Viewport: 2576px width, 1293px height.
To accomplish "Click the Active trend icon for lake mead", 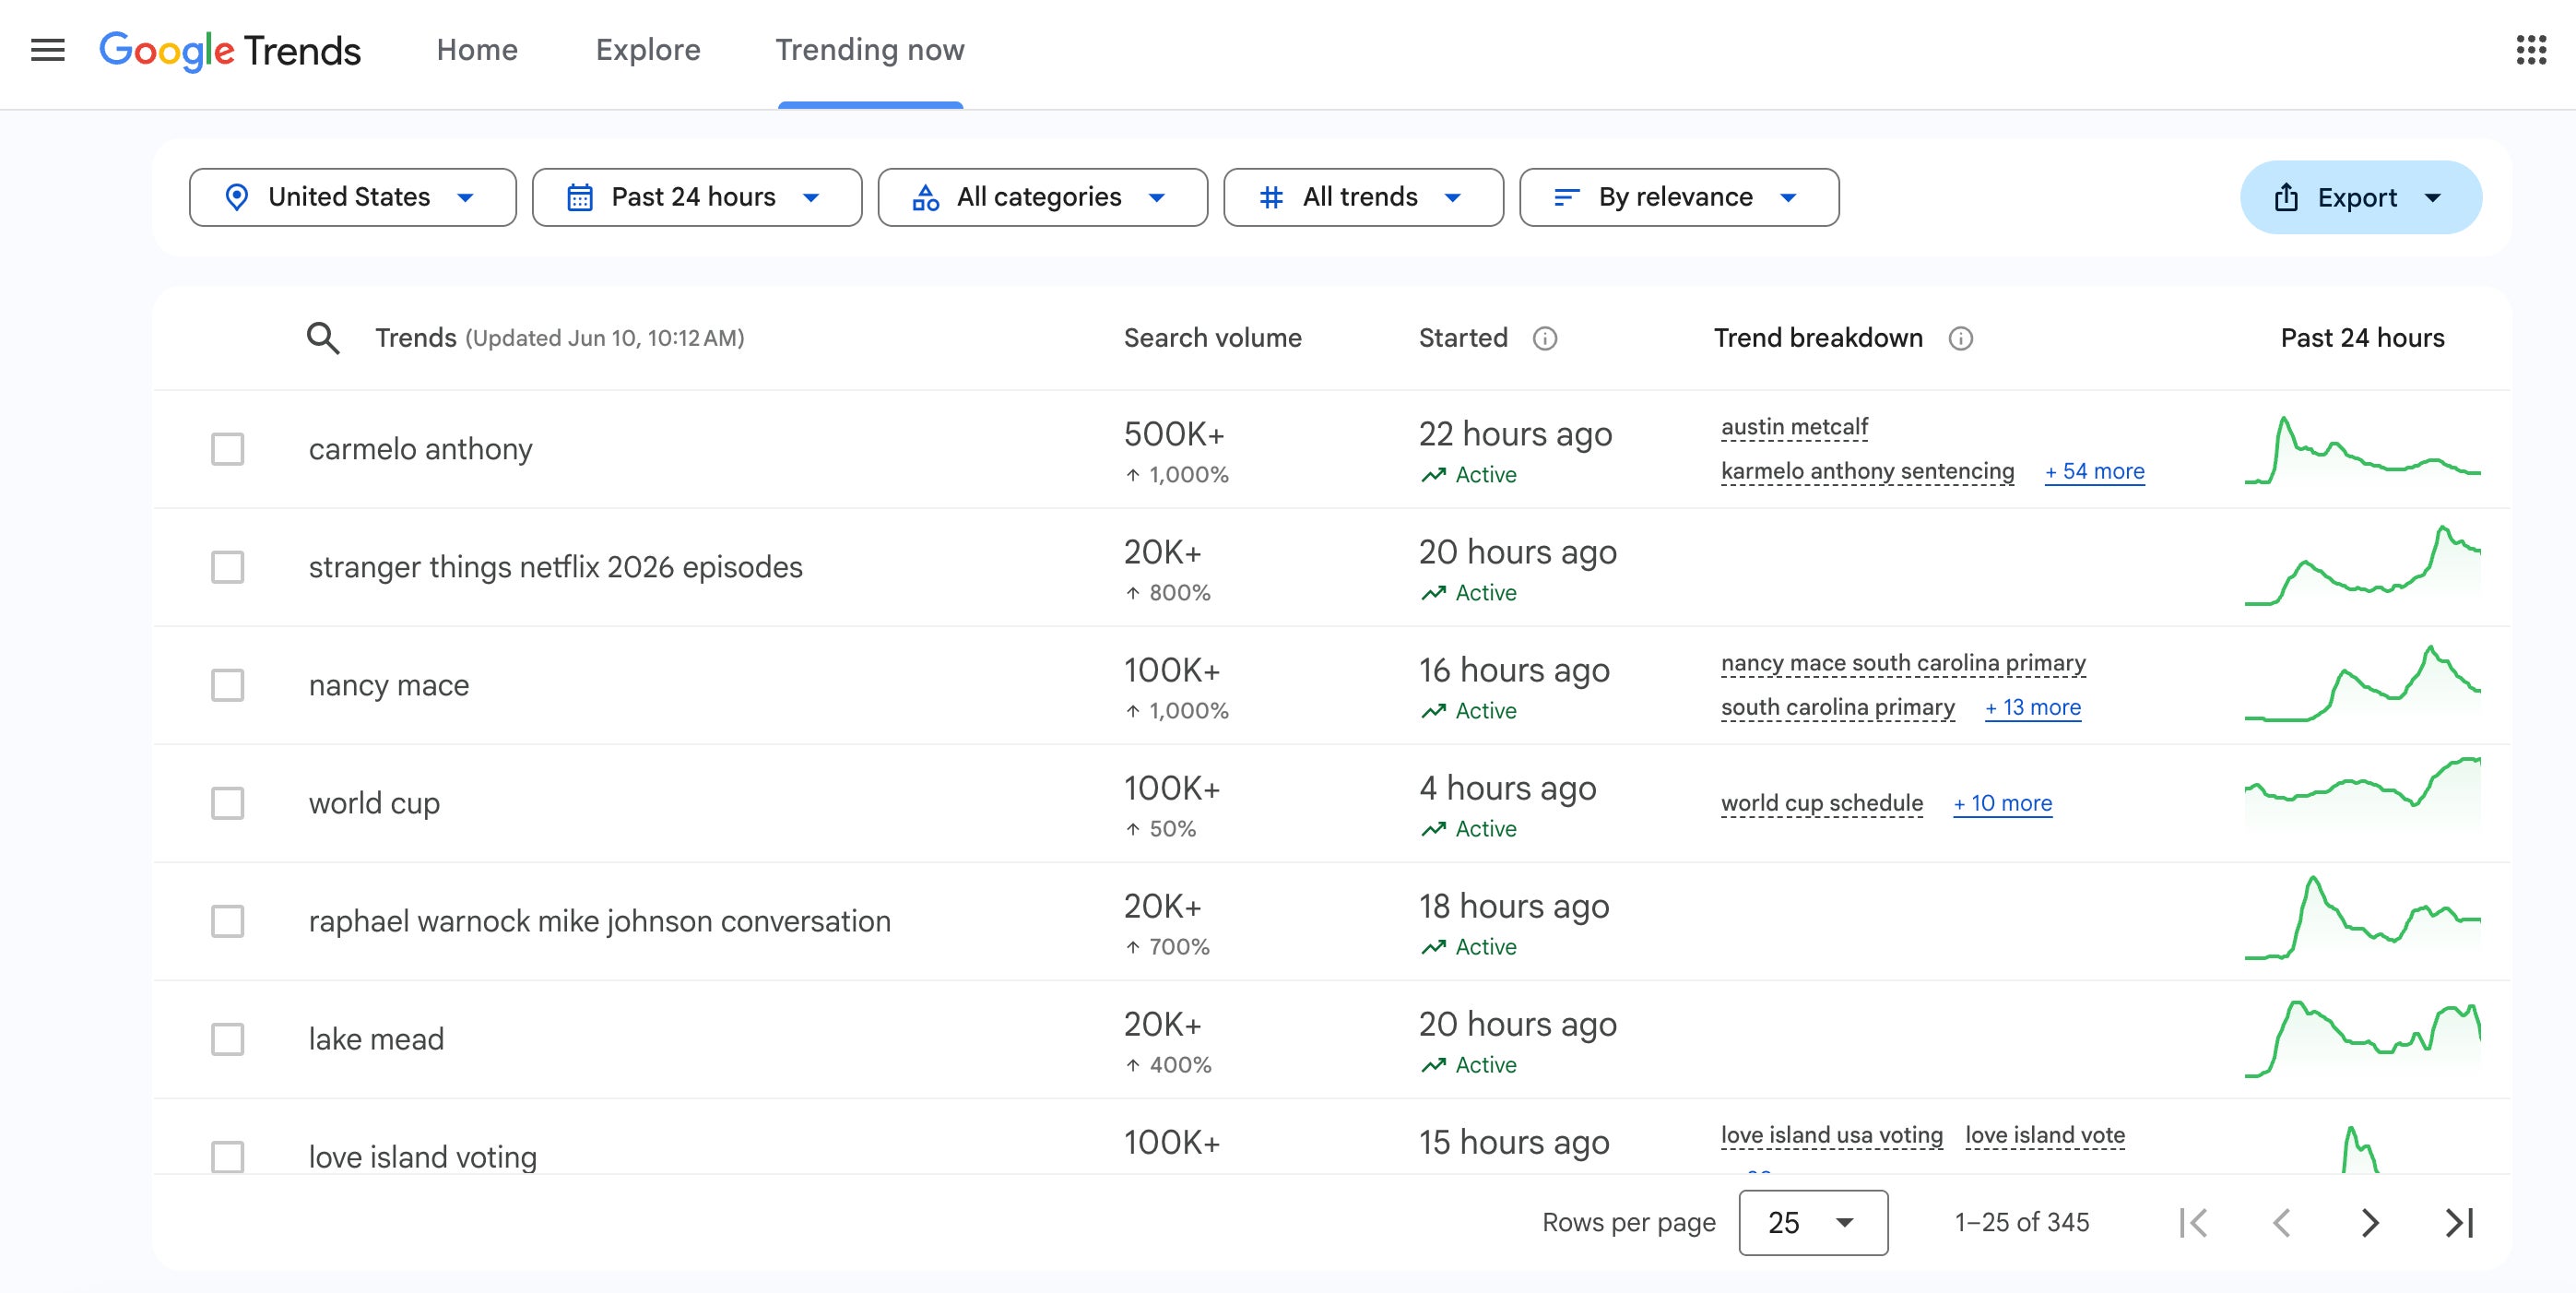I will coord(1434,1065).
